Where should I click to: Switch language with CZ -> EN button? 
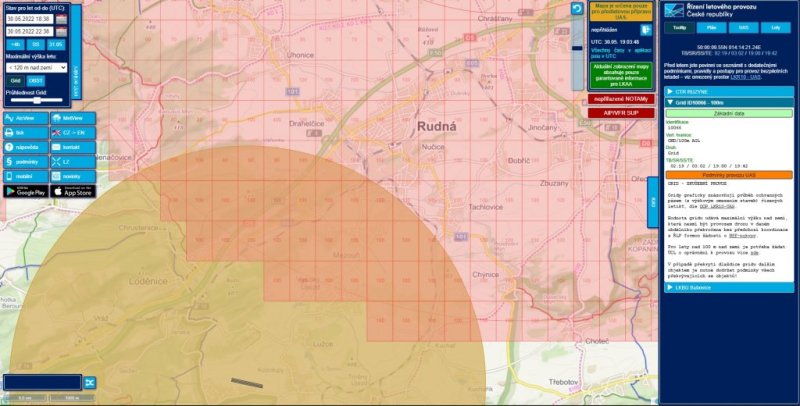click(x=73, y=133)
